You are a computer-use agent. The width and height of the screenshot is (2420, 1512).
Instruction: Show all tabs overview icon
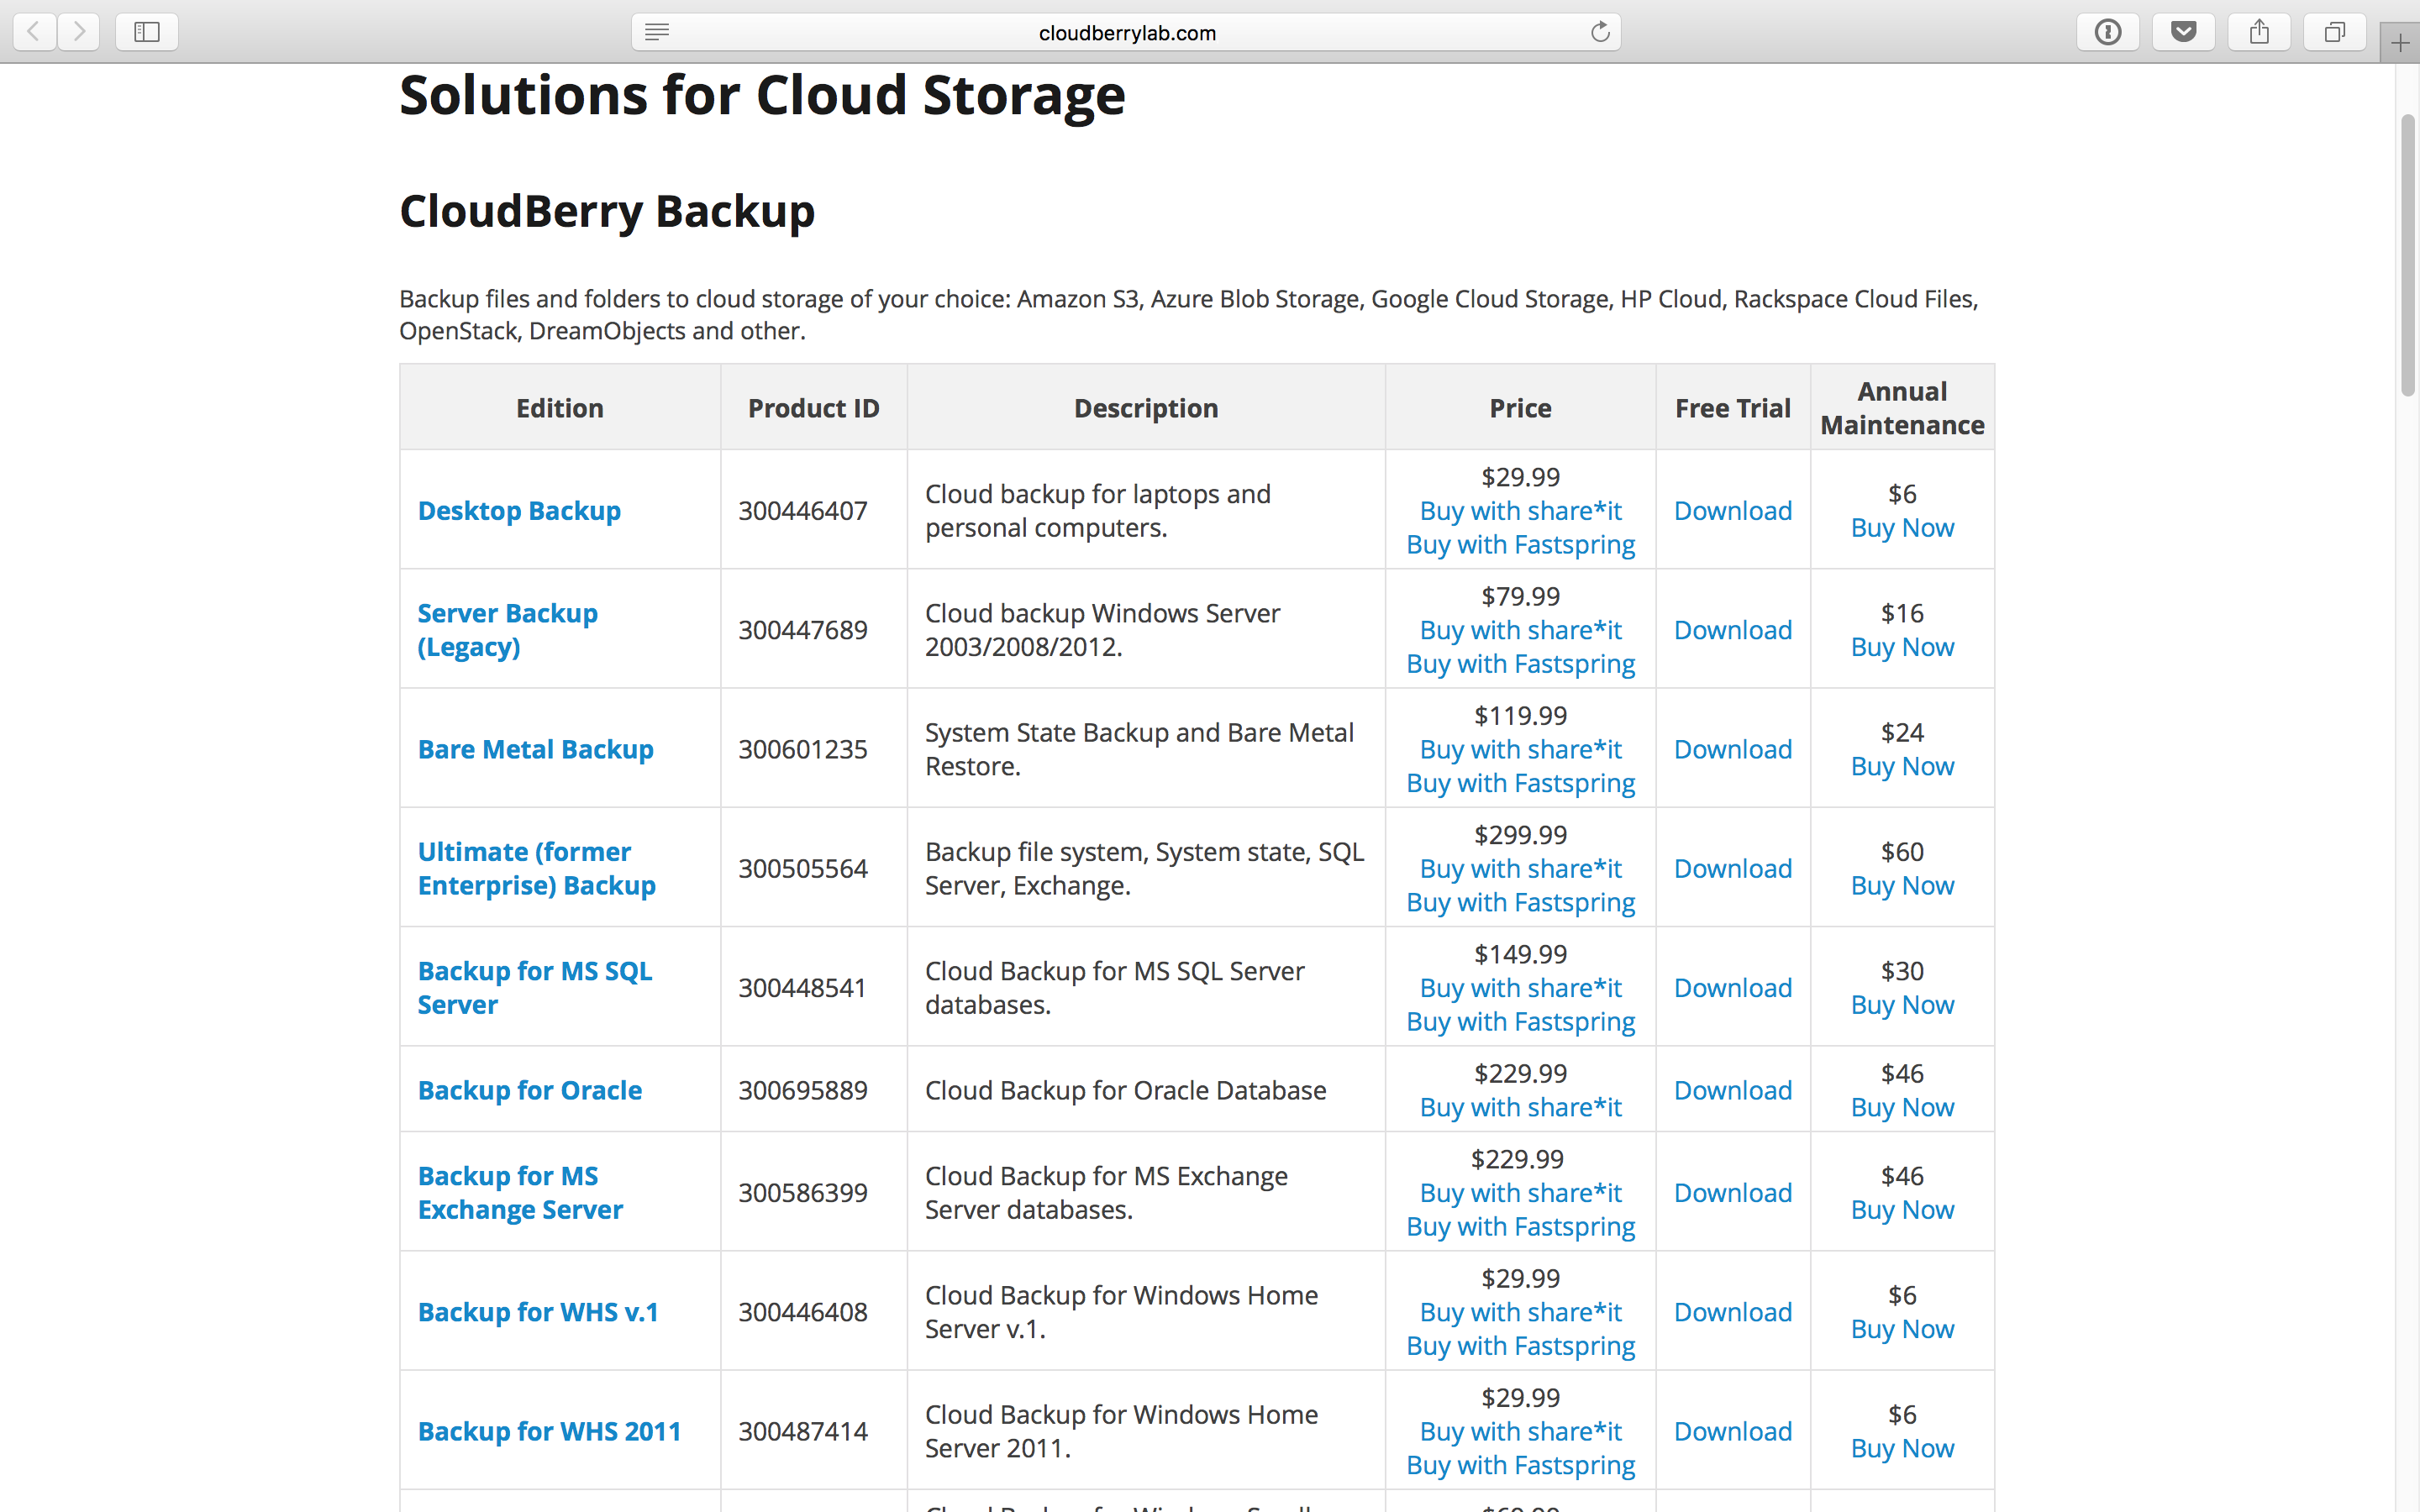(x=2334, y=32)
